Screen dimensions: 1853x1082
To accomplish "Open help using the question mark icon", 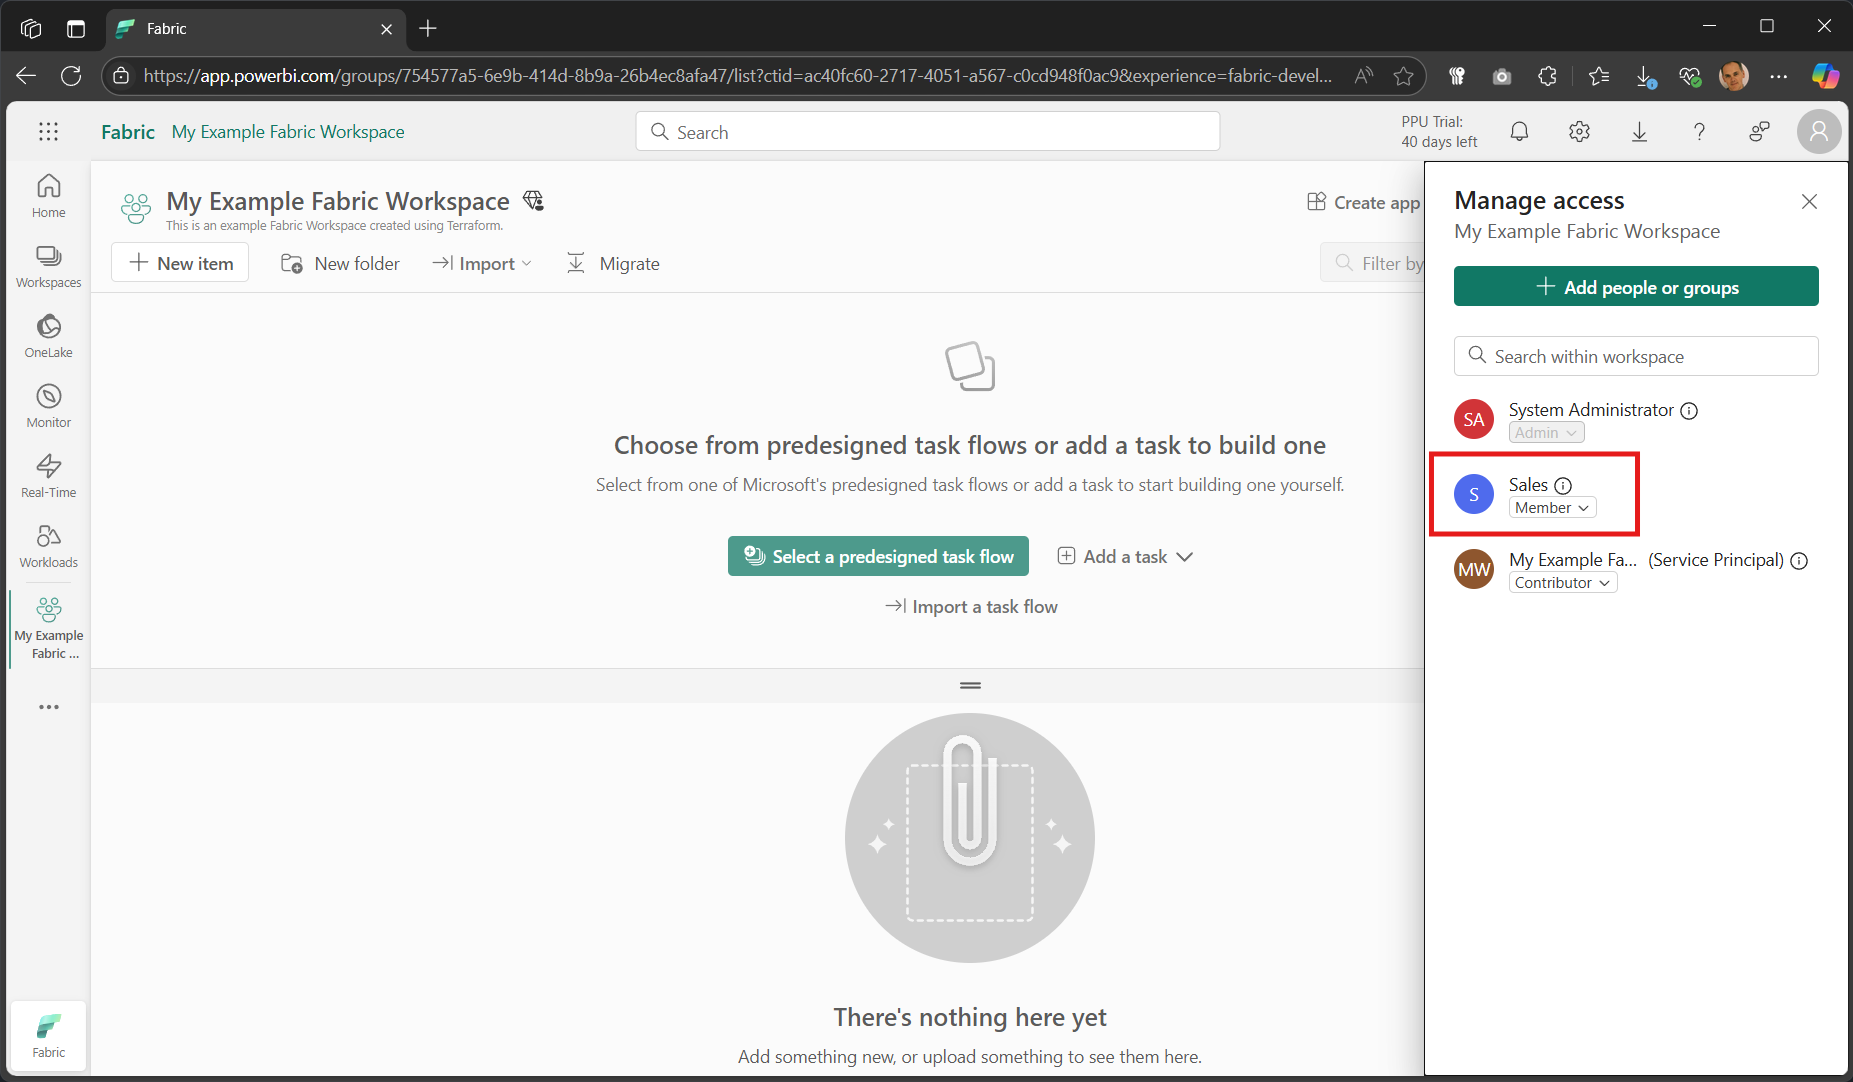I will 1699,131.
